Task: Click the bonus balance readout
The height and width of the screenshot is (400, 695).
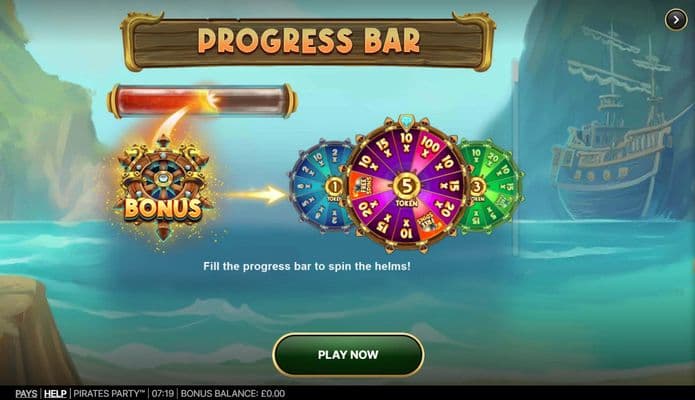Action: click(233, 393)
